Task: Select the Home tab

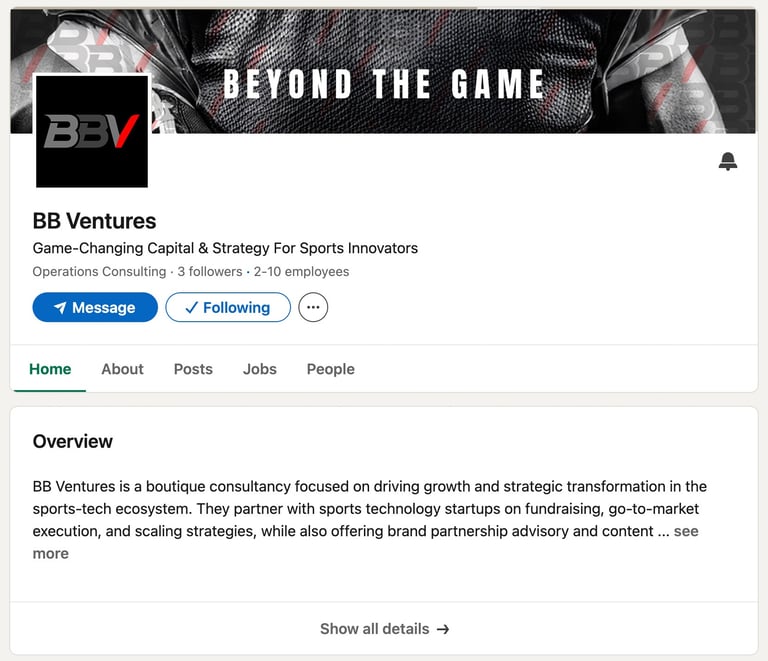Action: pyautogui.click(x=50, y=369)
